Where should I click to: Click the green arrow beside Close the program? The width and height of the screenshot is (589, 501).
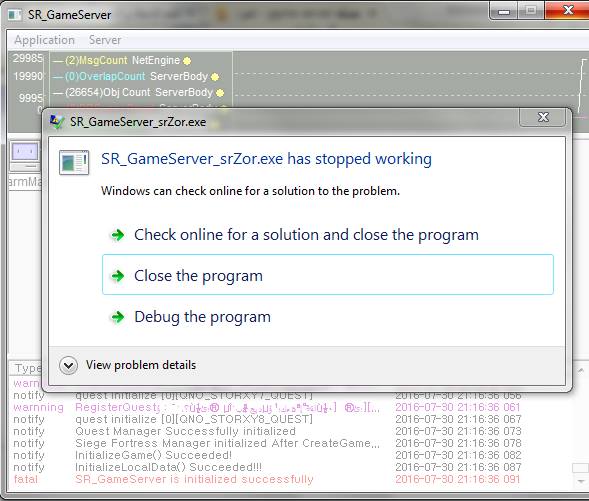tap(118, 276)
